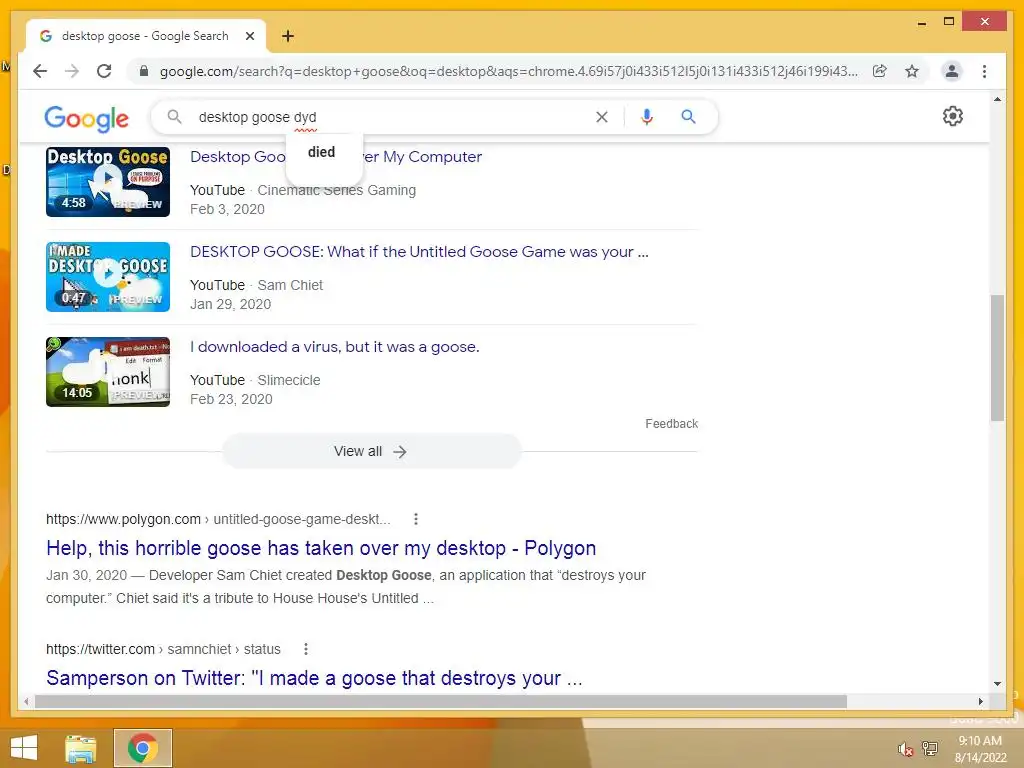
Task: Submit search with blue magnifier
Action: click(x=688, y=117)
